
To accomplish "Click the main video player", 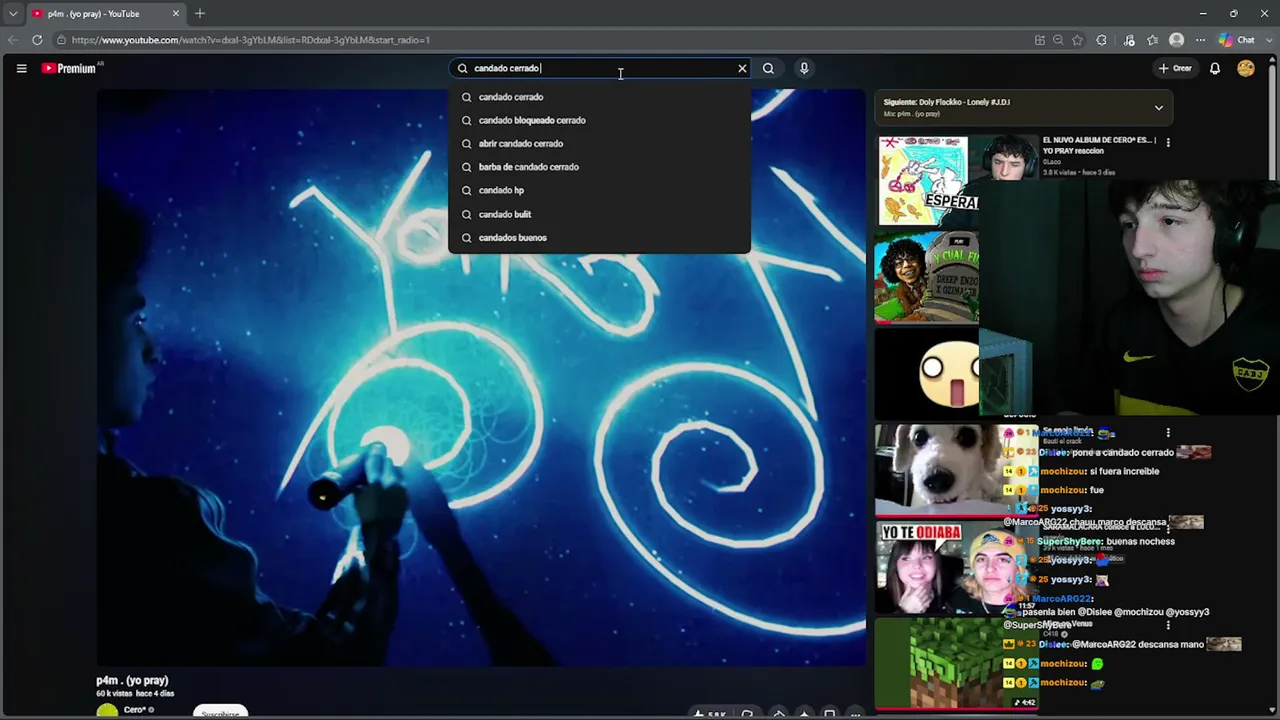I will 481,377.
